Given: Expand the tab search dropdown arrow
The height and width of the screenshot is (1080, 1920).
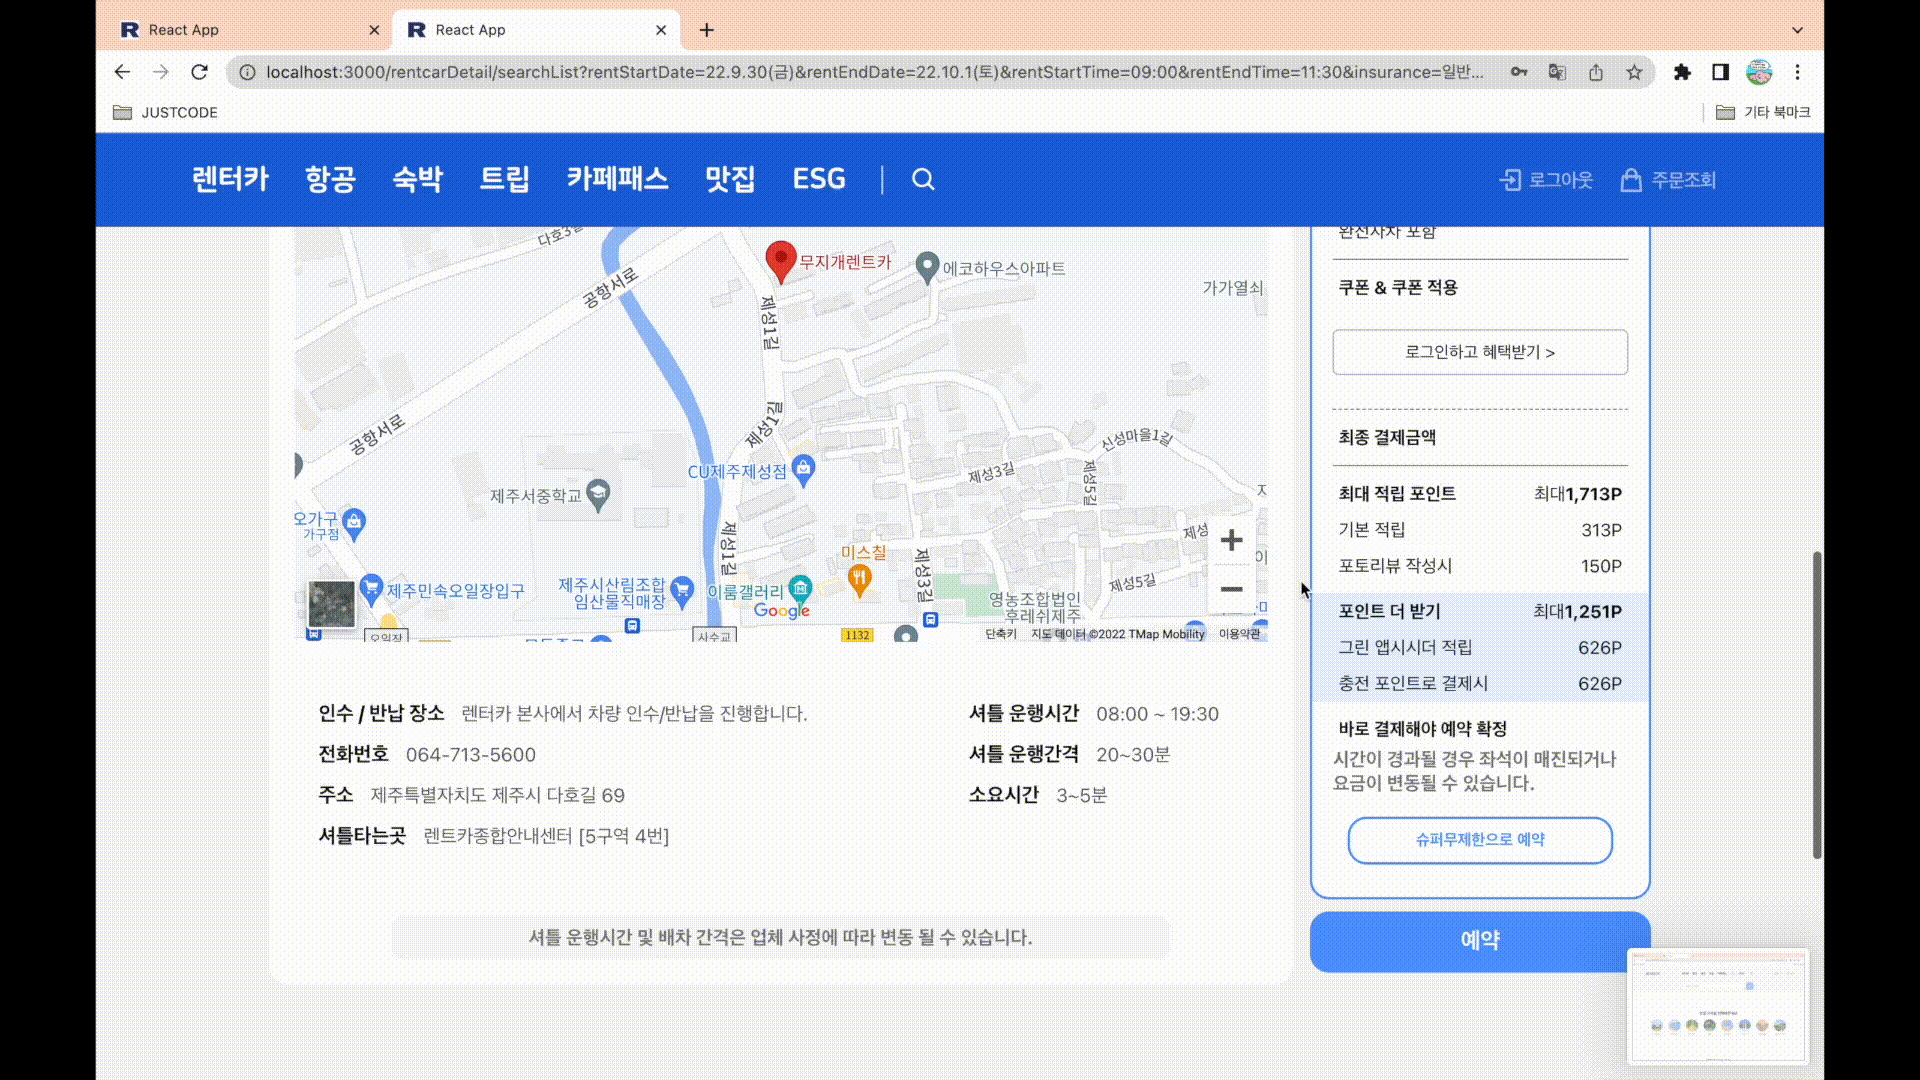Looking at the screenshot, I should pos(1797,30).
